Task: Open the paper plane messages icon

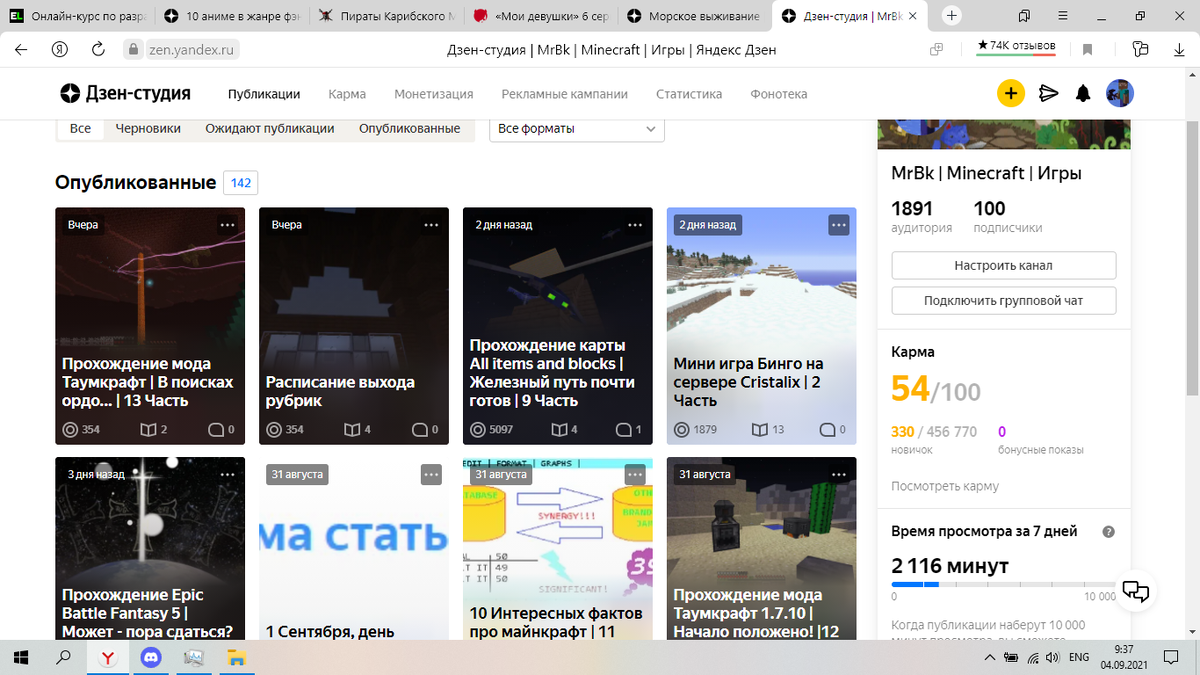Action: click(1048, 94)
